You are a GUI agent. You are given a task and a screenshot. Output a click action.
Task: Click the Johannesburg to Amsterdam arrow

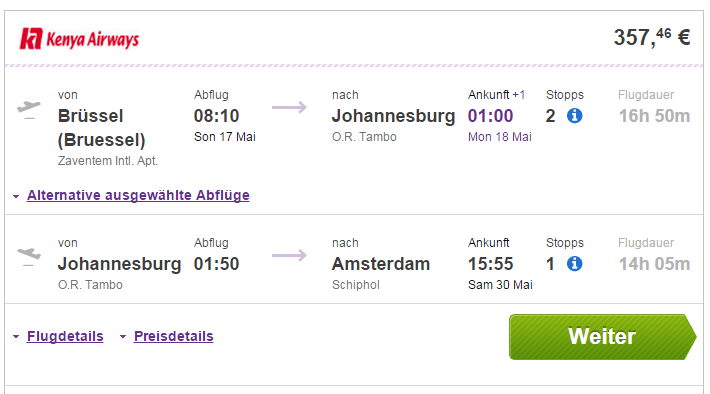[289, 255]
